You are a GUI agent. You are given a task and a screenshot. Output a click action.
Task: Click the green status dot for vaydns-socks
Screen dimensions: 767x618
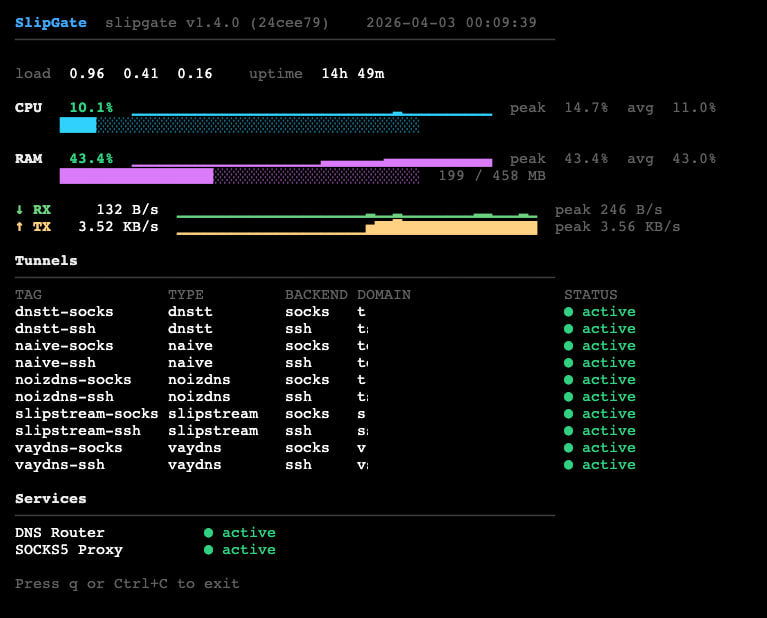pos(568,448)
